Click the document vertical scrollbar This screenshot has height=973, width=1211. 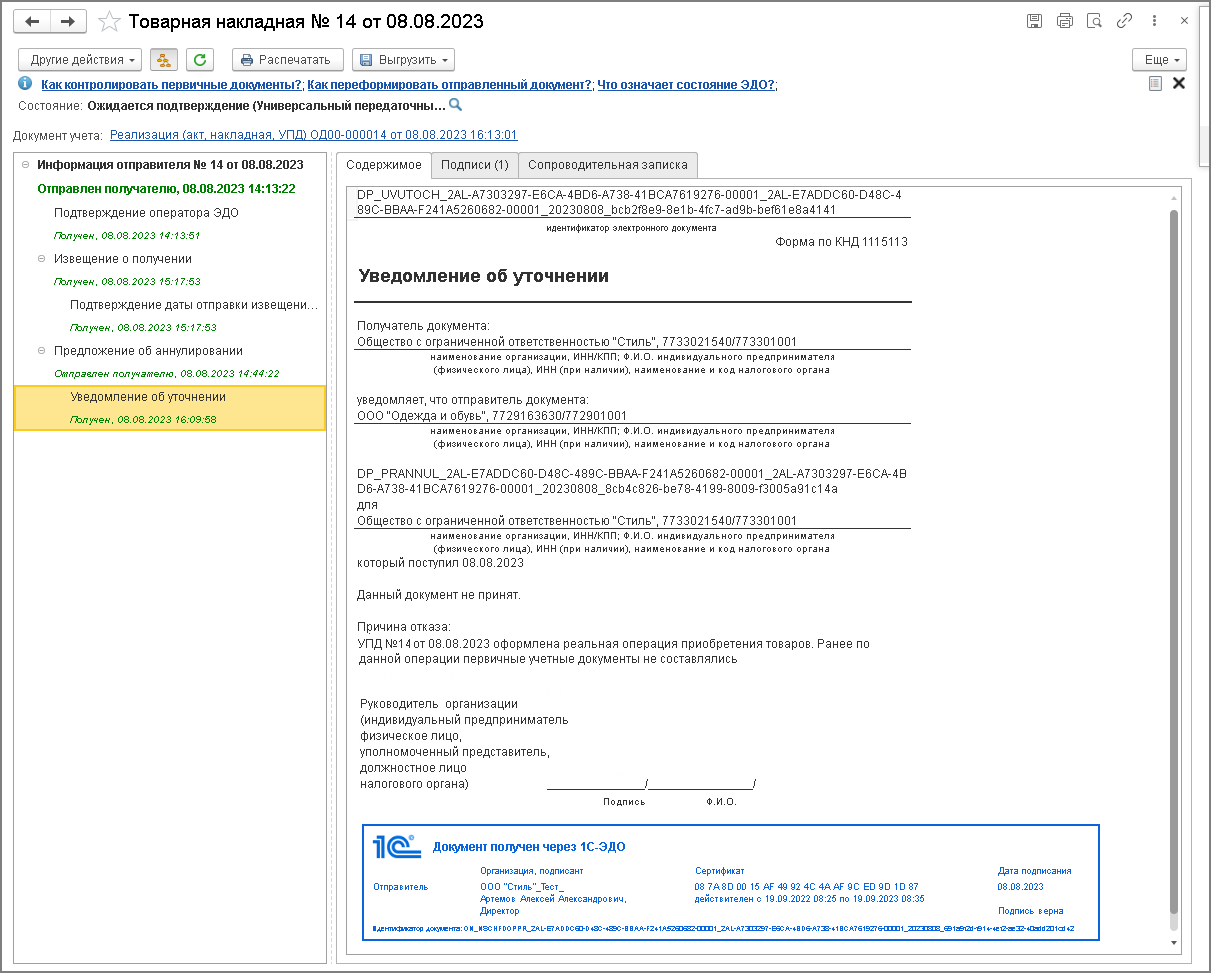1176,560
